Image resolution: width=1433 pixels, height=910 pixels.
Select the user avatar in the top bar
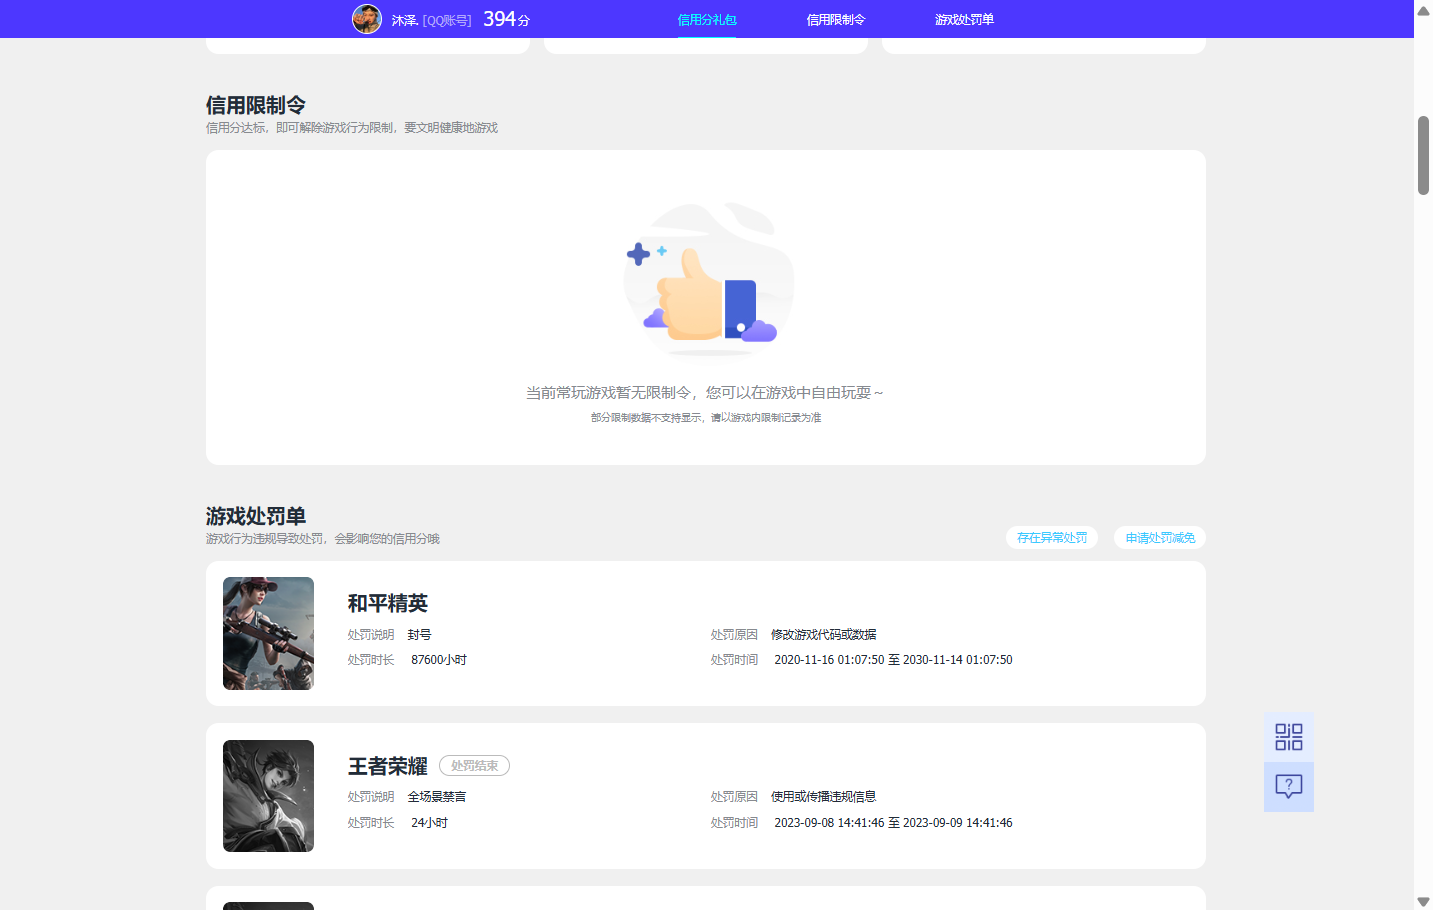(x=367, y=18)
